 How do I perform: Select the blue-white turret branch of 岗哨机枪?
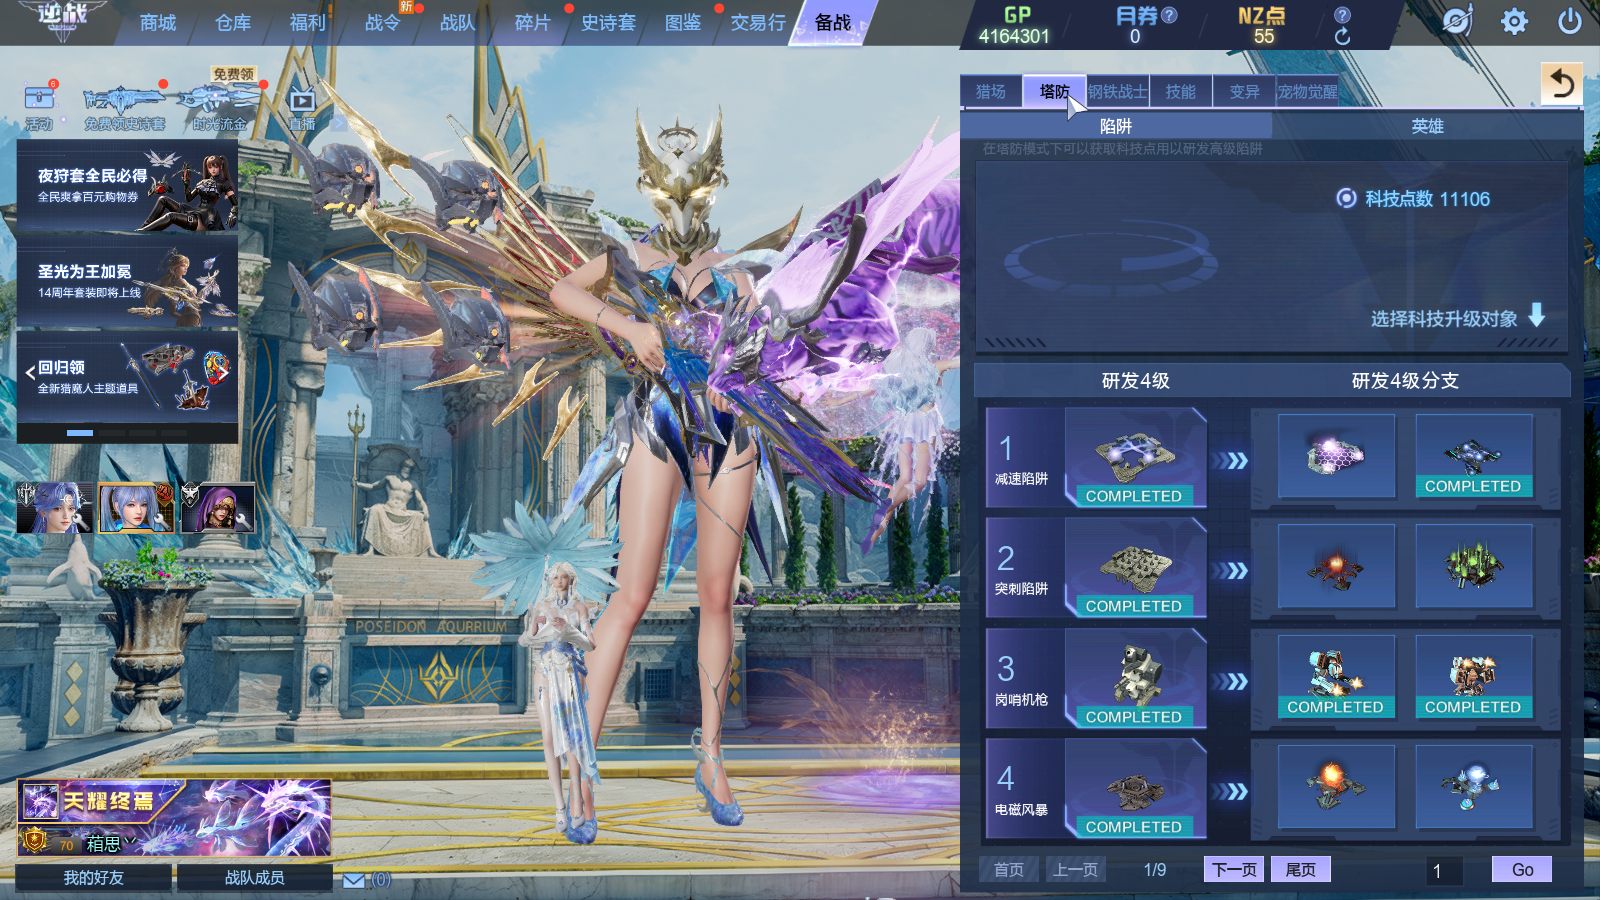(x=1336, y=677)
